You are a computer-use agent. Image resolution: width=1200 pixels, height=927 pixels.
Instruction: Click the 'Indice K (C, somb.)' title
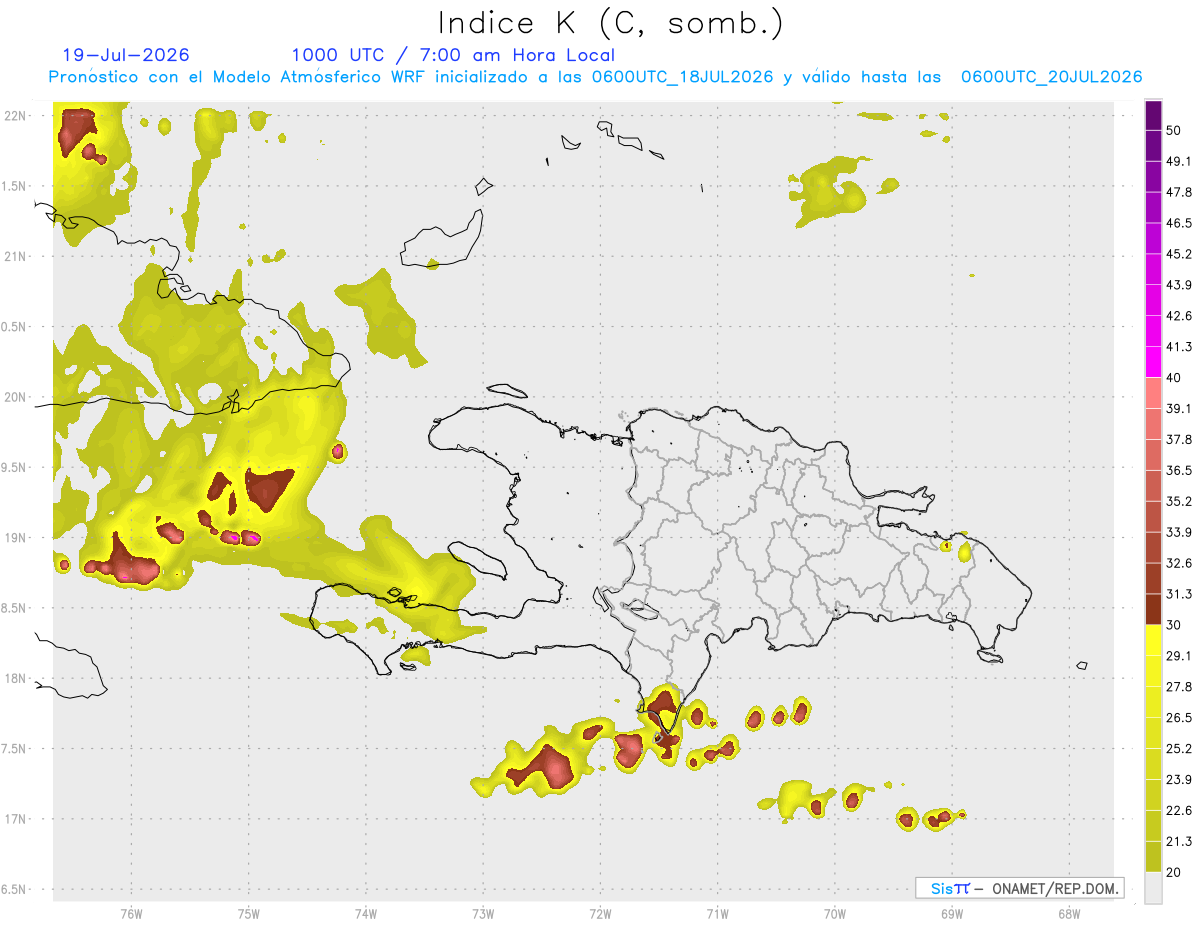coord(611,24)
